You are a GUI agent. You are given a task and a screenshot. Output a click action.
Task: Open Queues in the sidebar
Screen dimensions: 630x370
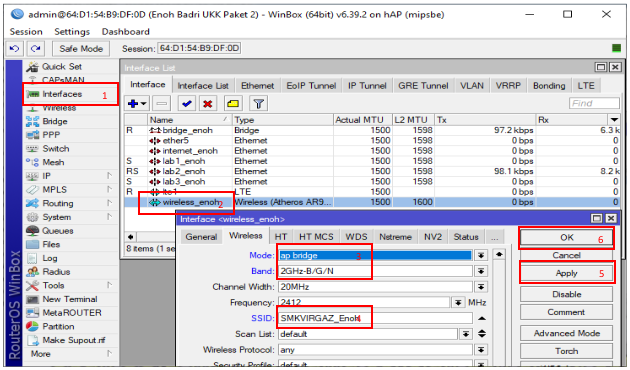click(x=58, y=231)
